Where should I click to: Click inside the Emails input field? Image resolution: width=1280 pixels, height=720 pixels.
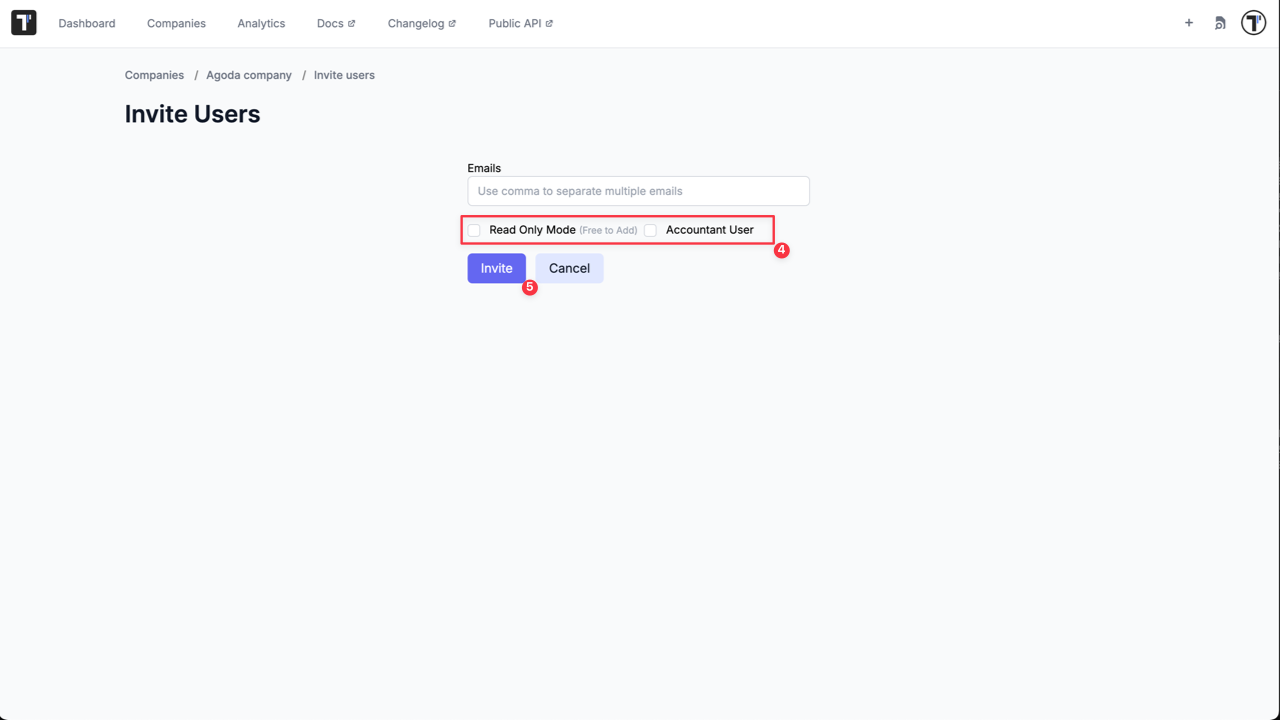638,191
